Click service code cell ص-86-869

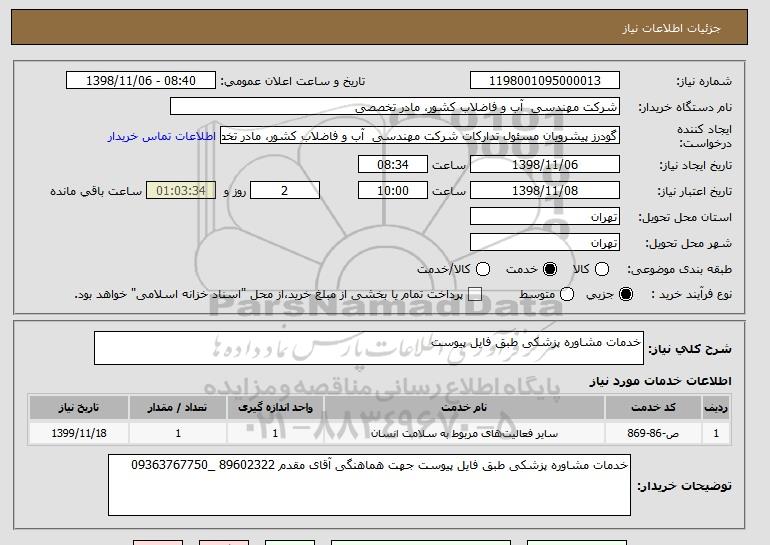[653, 434]
